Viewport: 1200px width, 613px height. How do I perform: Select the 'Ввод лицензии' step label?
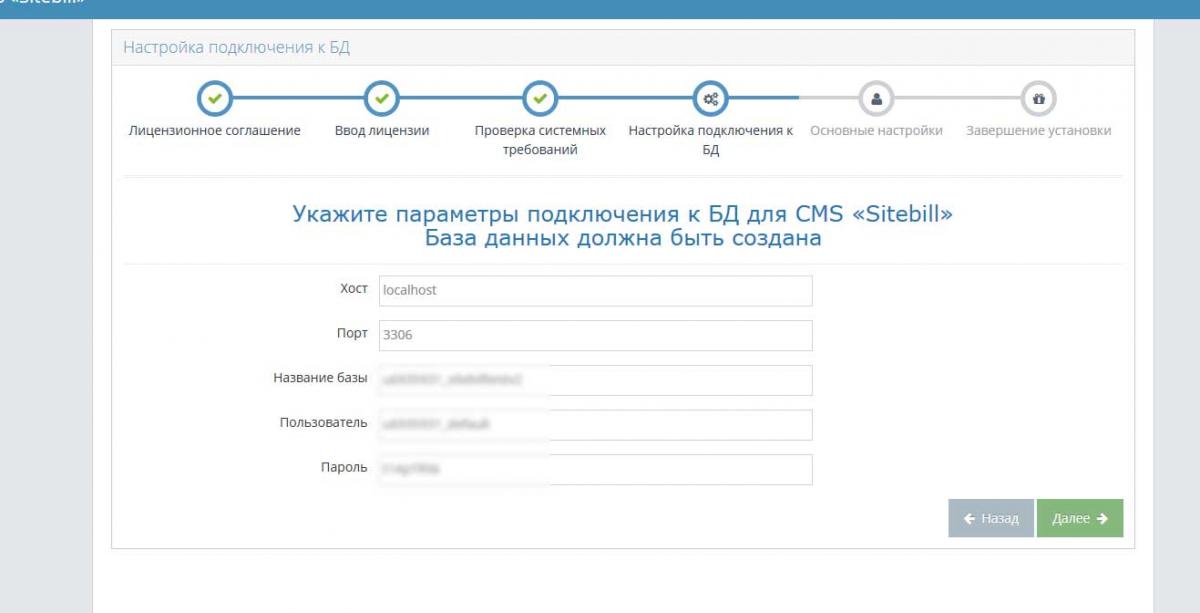click(381, 131)
